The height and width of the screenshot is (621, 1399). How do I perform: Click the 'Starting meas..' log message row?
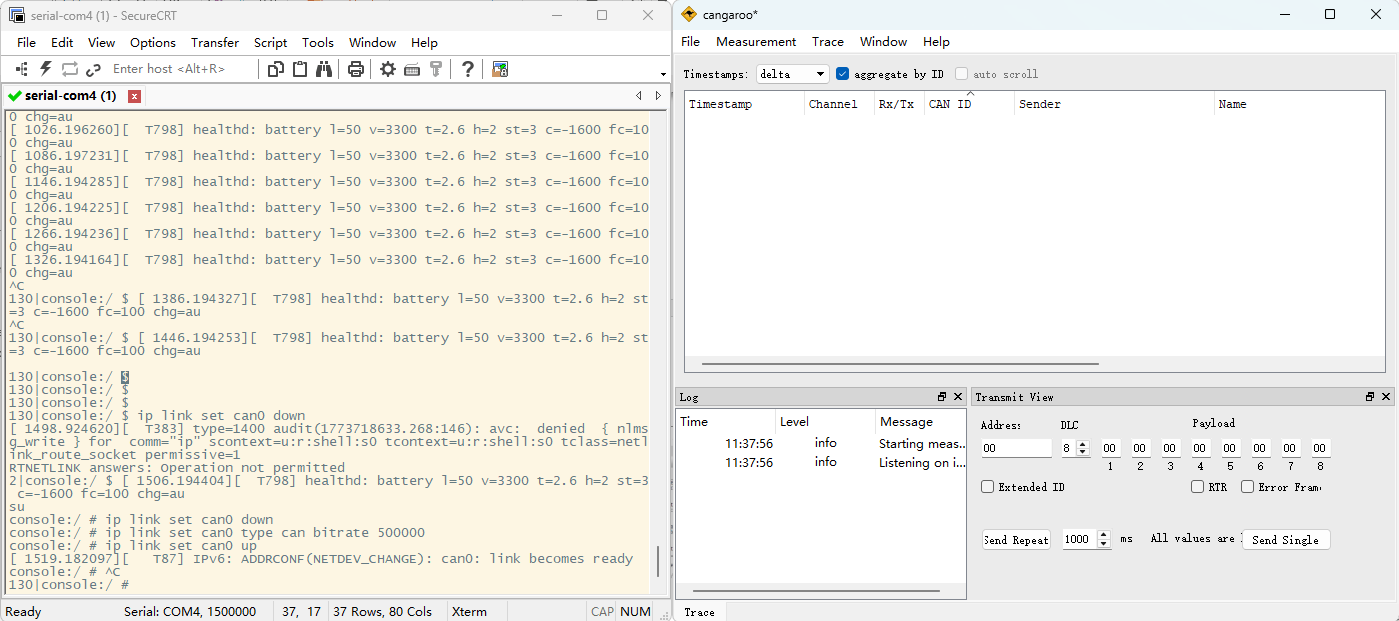(x=821, y=443)
